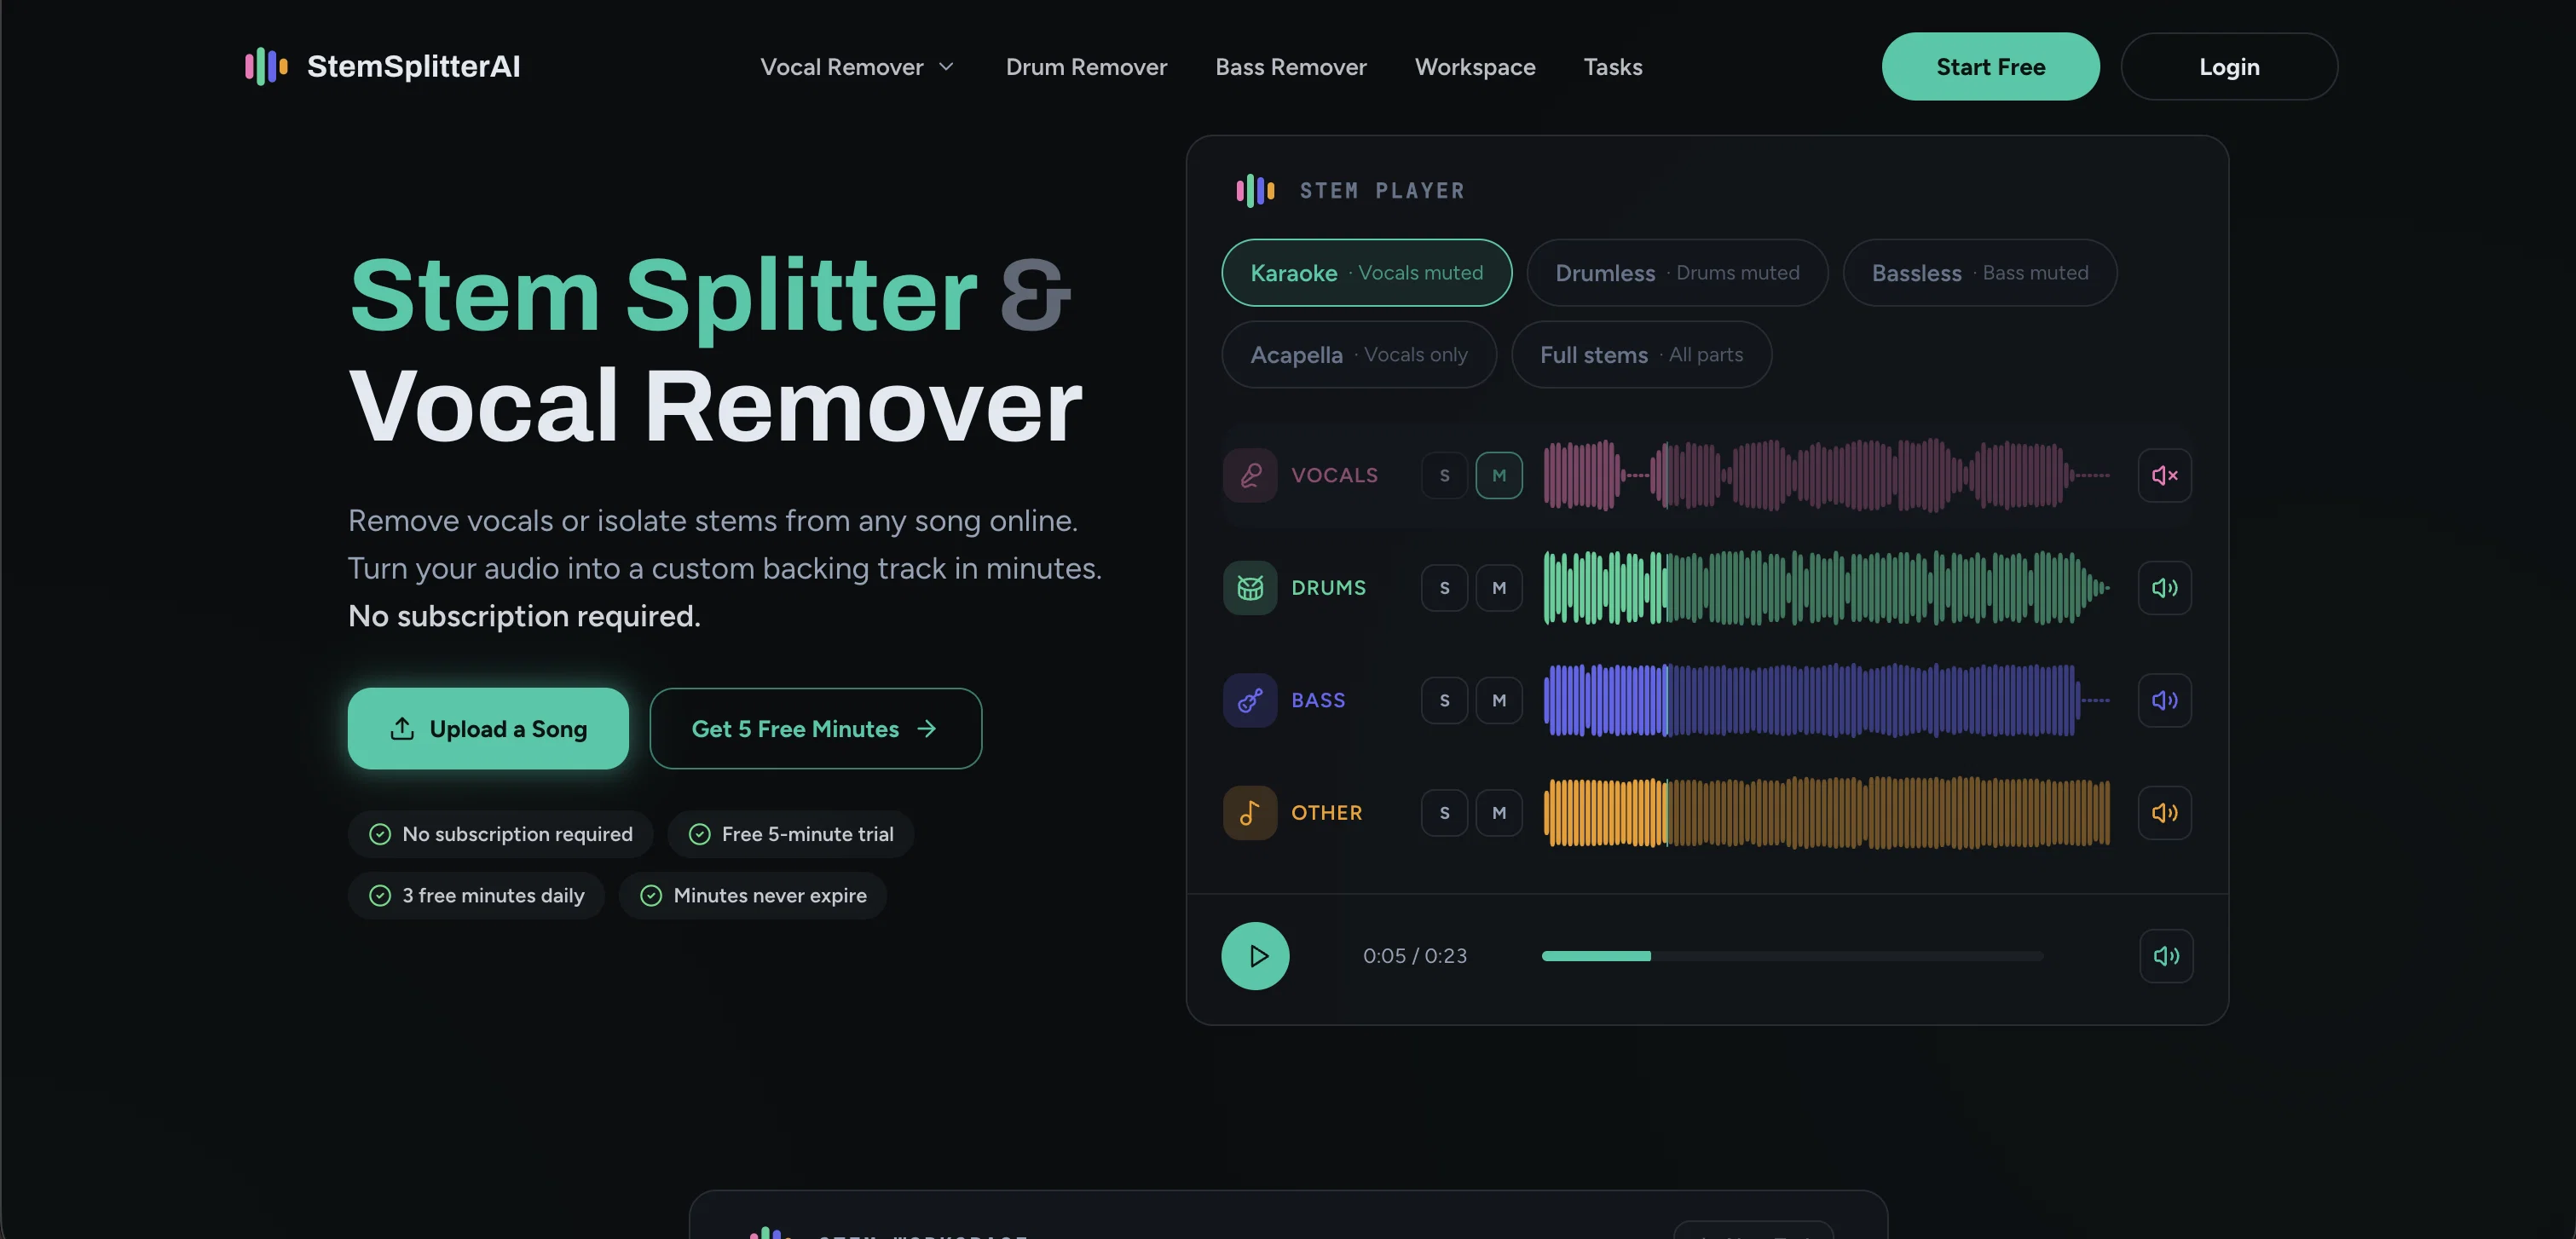Click the arrow icon in Get 5 Free Minutes
Viewport: 2576px width, 1239px height.
tap(927, 728)
